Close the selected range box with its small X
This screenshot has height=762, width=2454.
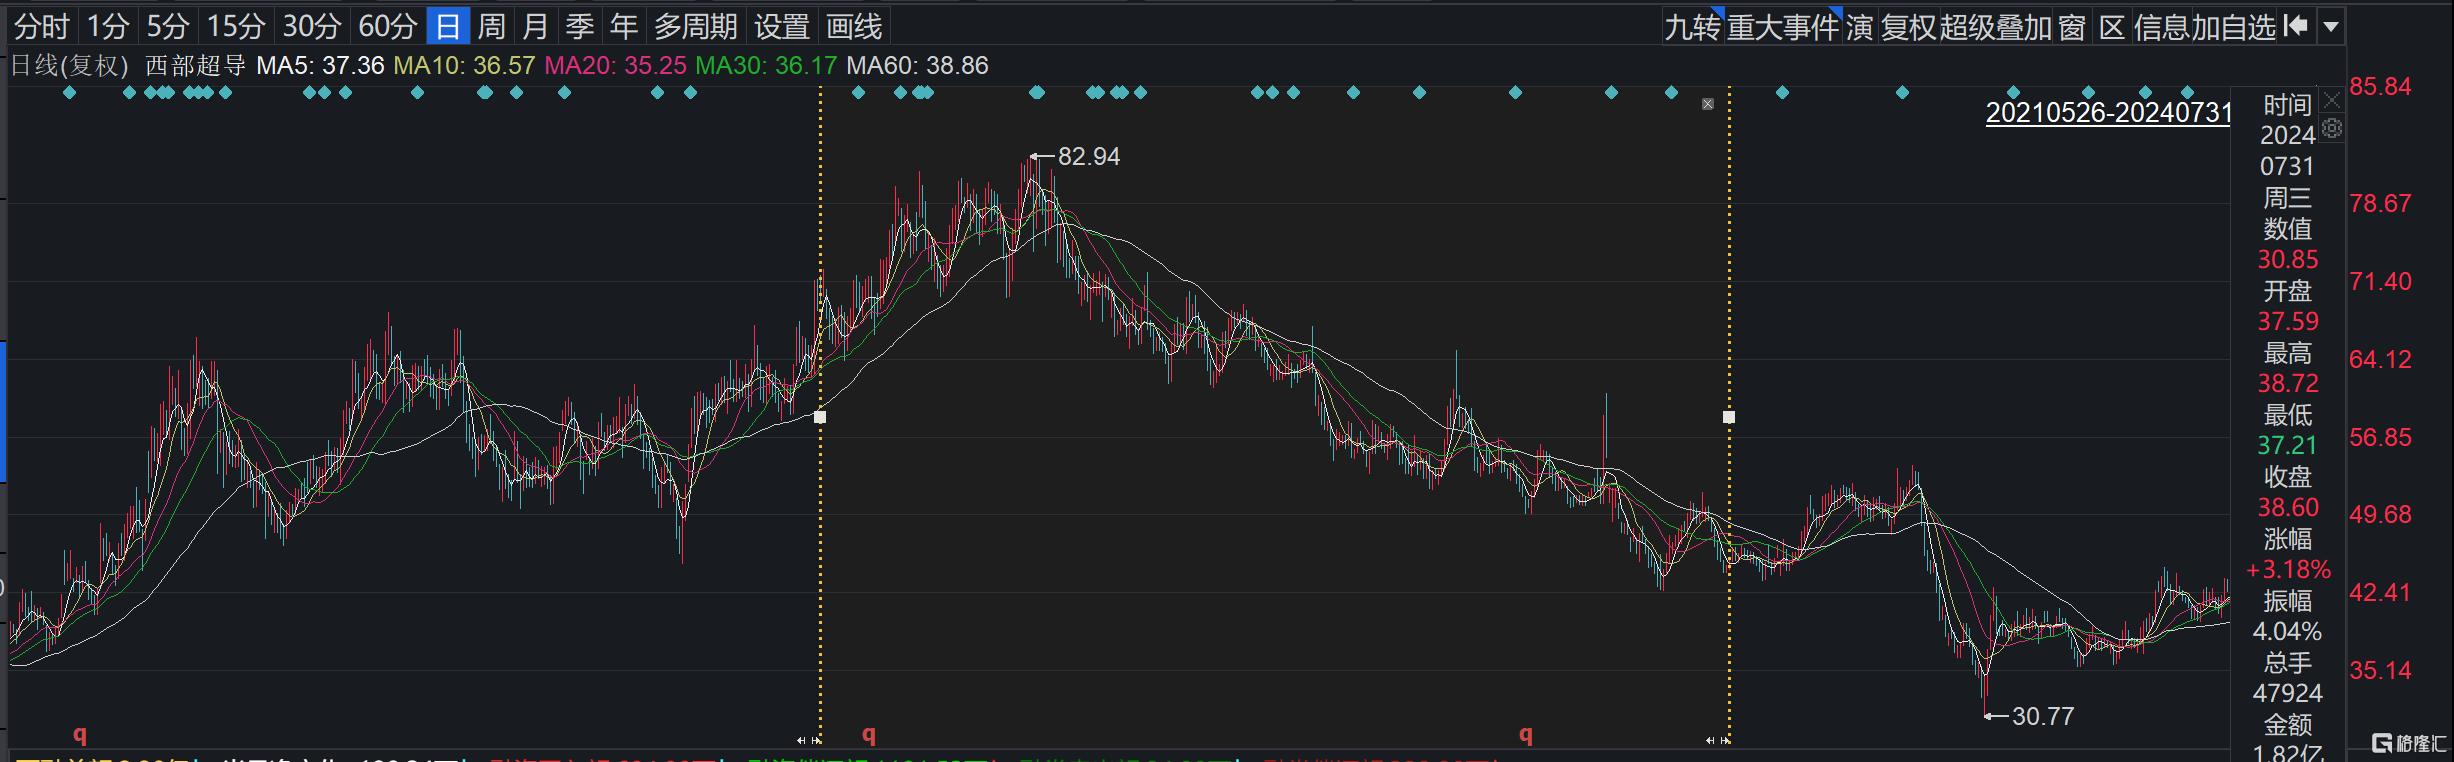(x=1708, y=104)
